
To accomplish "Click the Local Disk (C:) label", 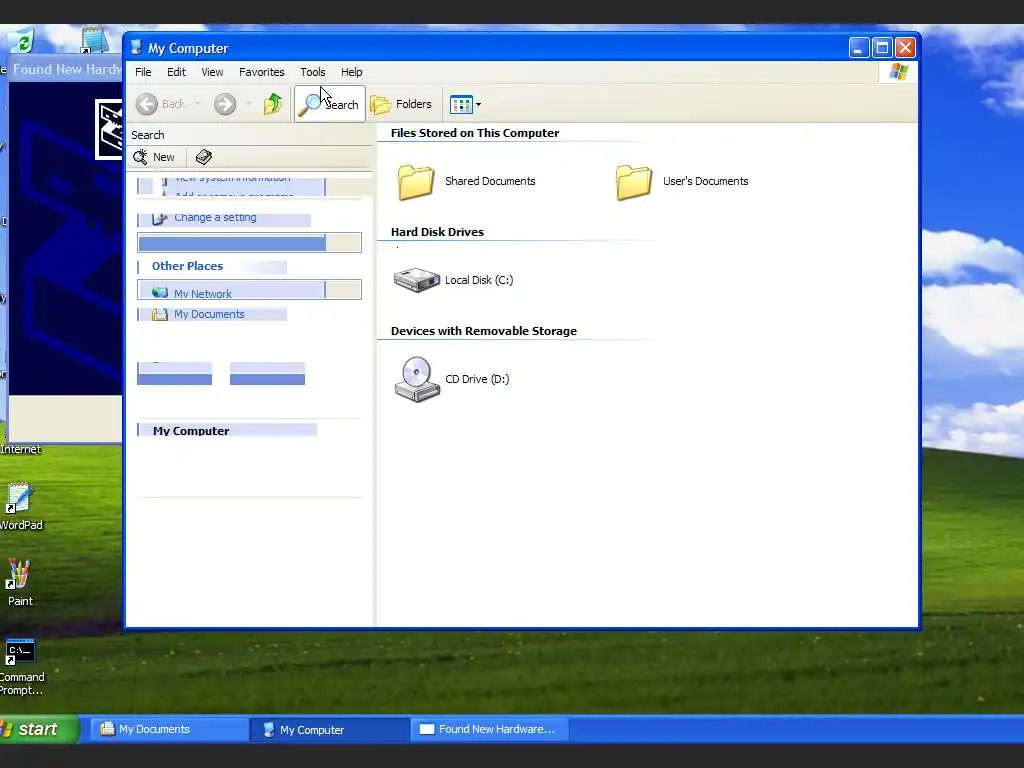I will (x=479, y=280).
